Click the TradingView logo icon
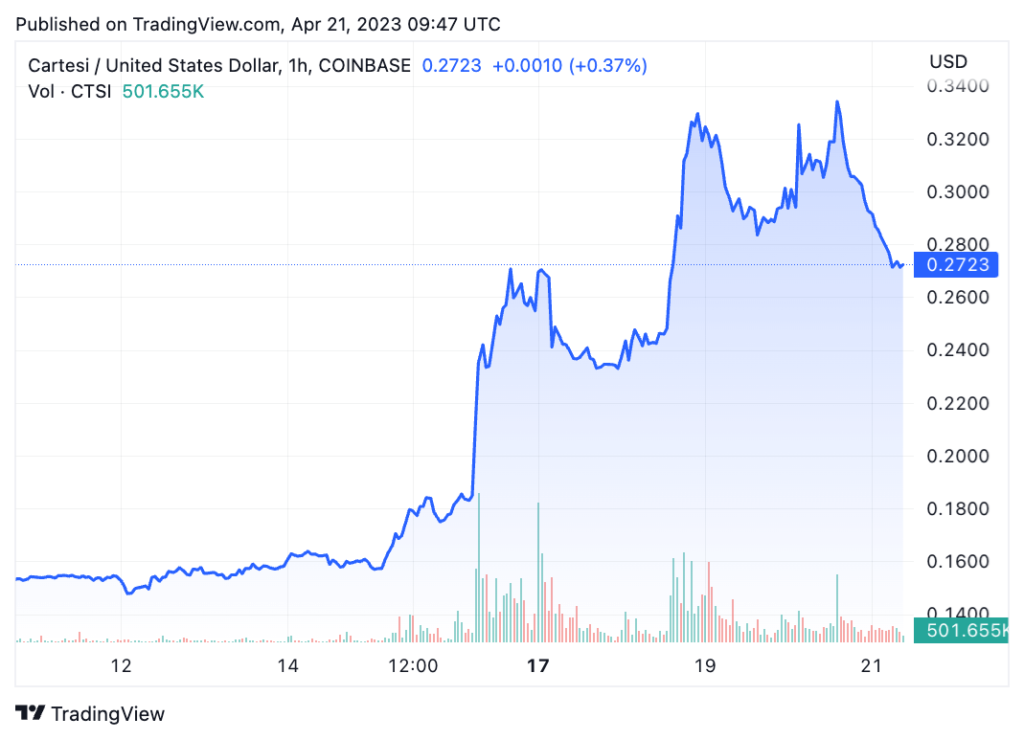Screen dimensions: 1024x740 click(x=31, y=713)
